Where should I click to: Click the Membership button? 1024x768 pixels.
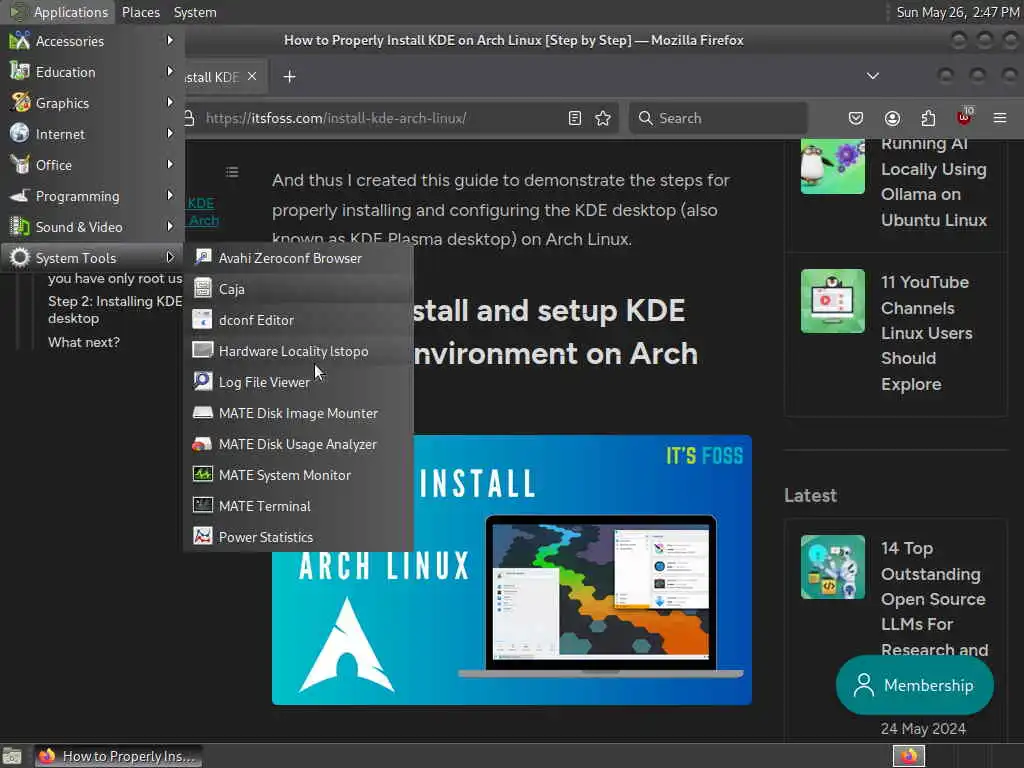point(914,685)
